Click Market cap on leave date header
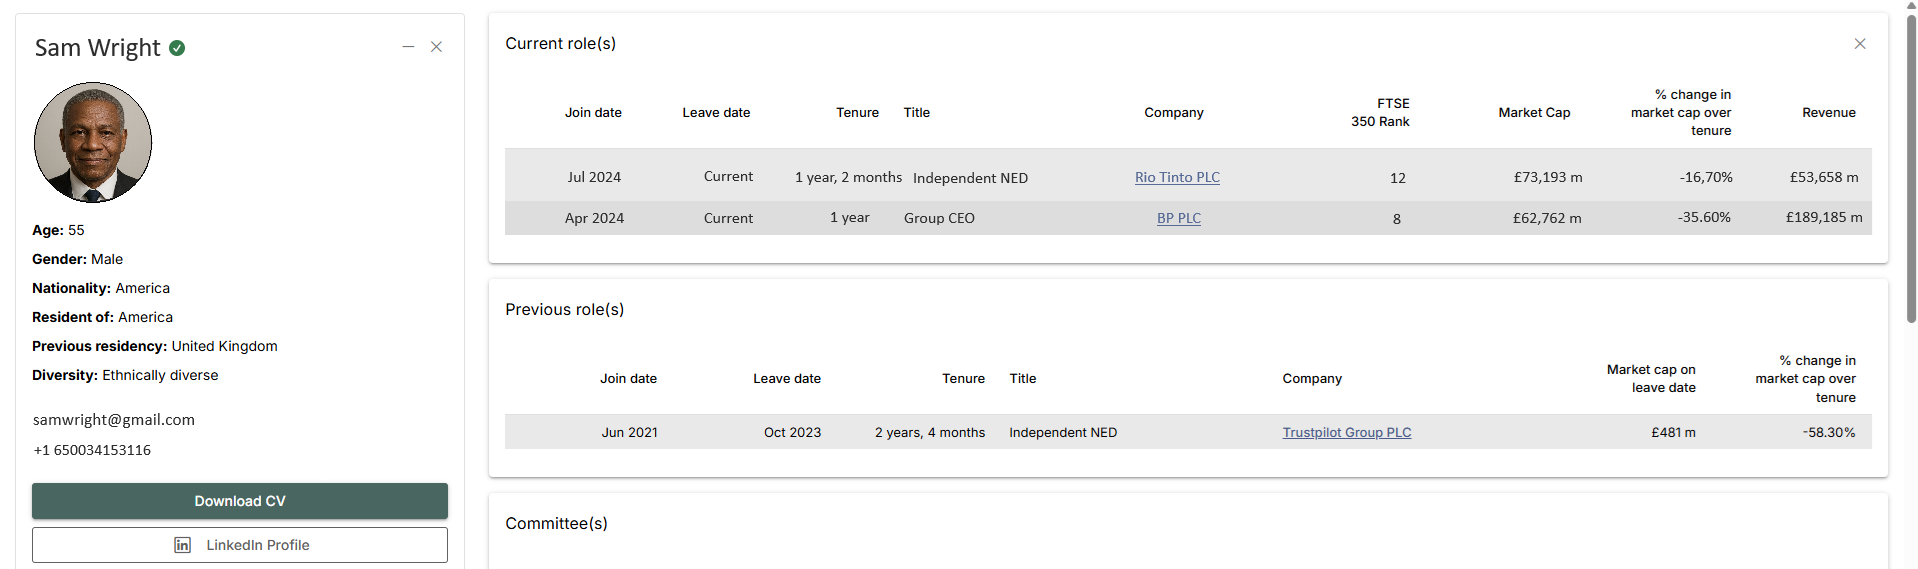Image resolution: width=1918 pixels, height=569 pixels. click(1651, 378)
